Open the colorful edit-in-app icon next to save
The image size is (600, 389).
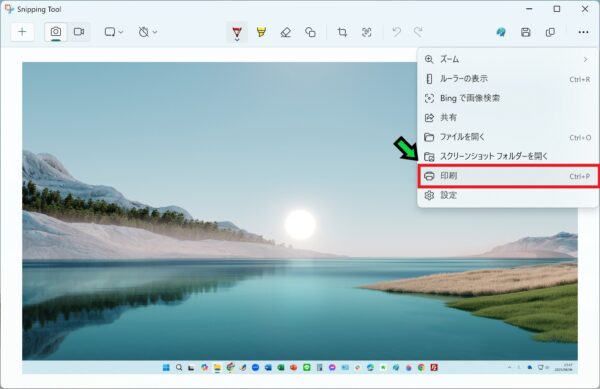[501, 33]
